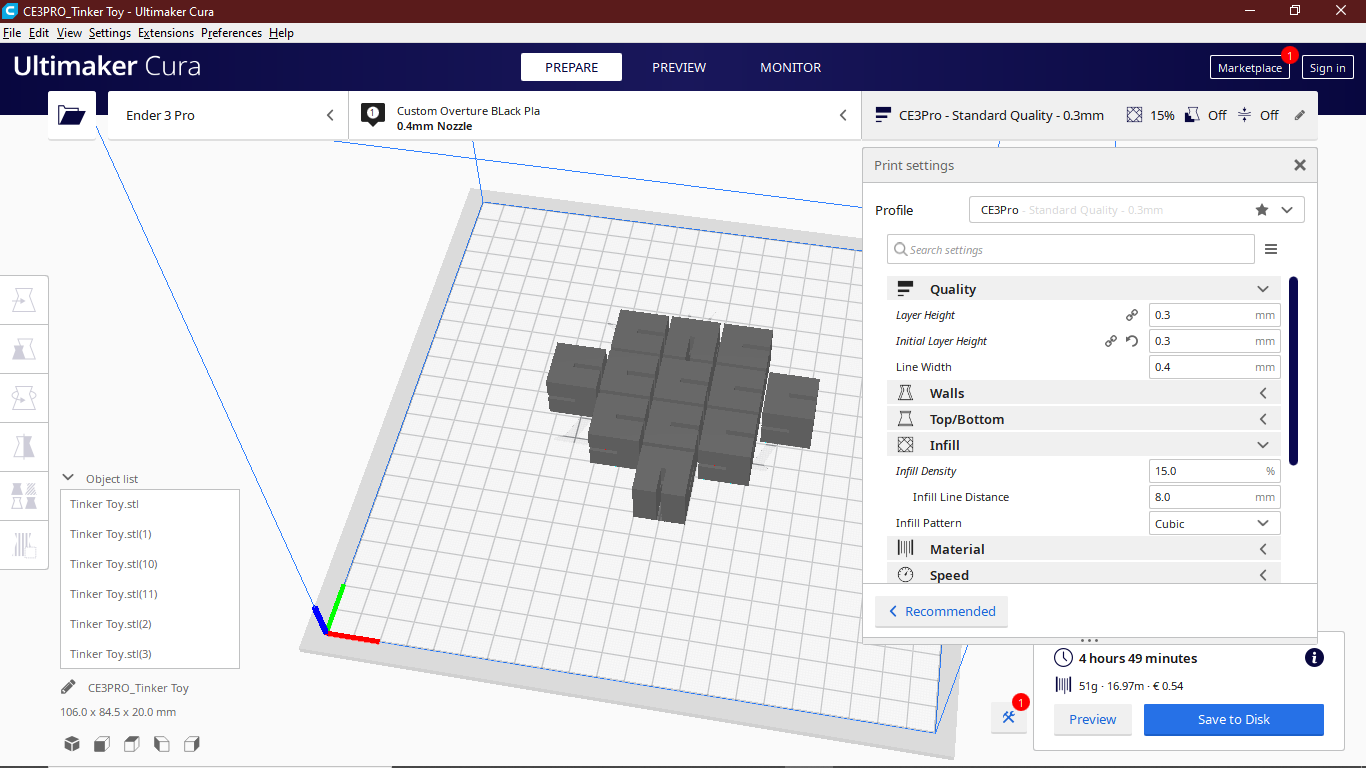Open the Ender 3 Pro printer selector
Image resolution: width=1366 pixels, height=768 pixels.
click(228, 115)
